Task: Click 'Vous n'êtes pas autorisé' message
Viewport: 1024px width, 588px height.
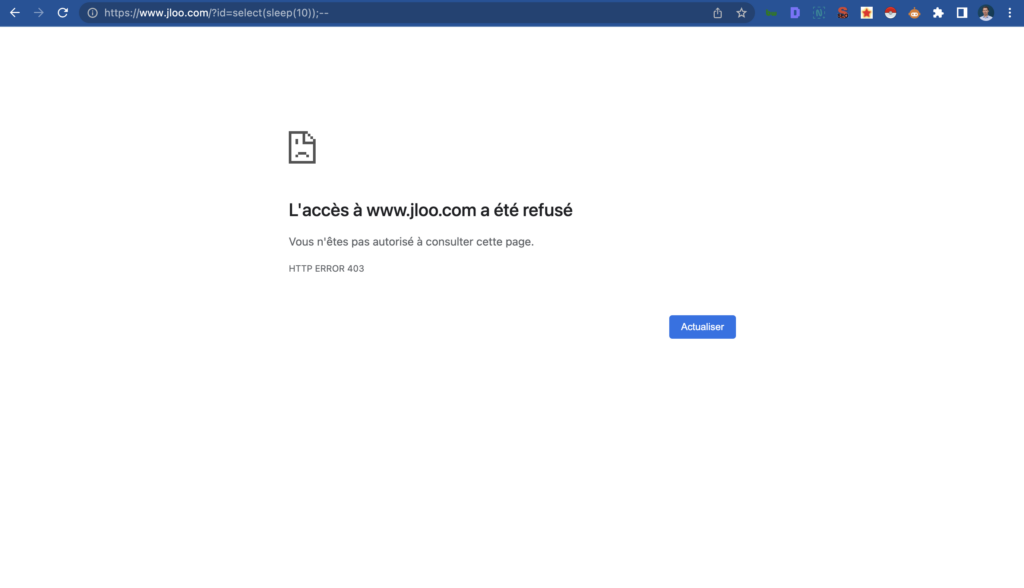Action: coord(411,242)
